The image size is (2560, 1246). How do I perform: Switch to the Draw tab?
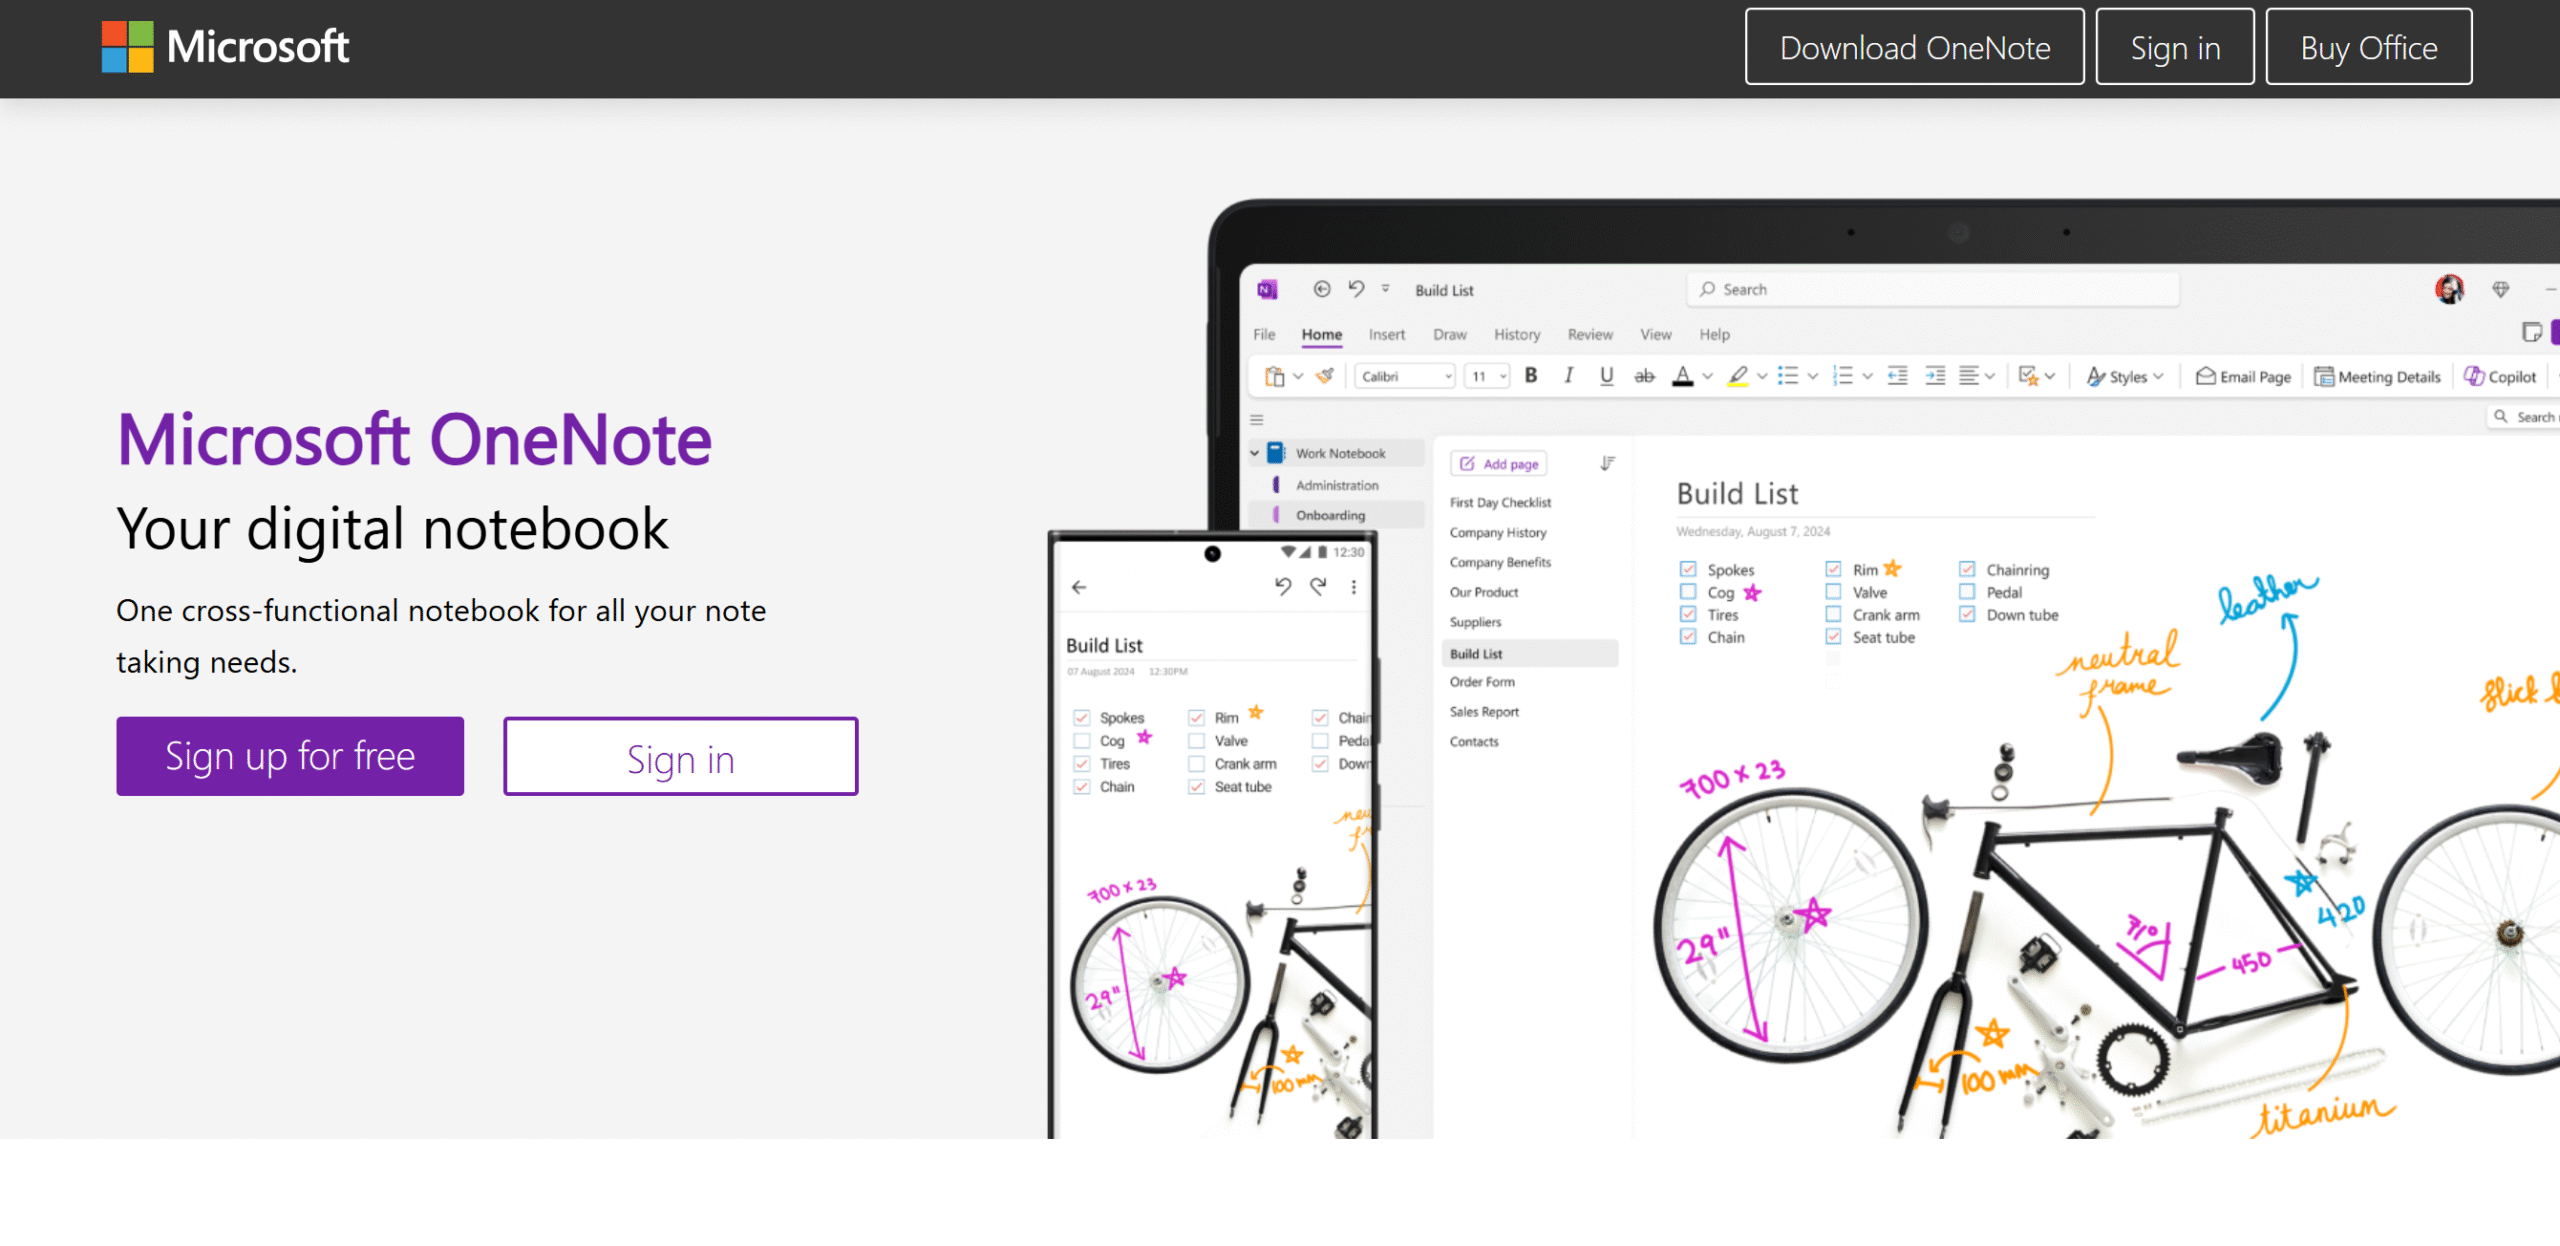click(1450, 334)
